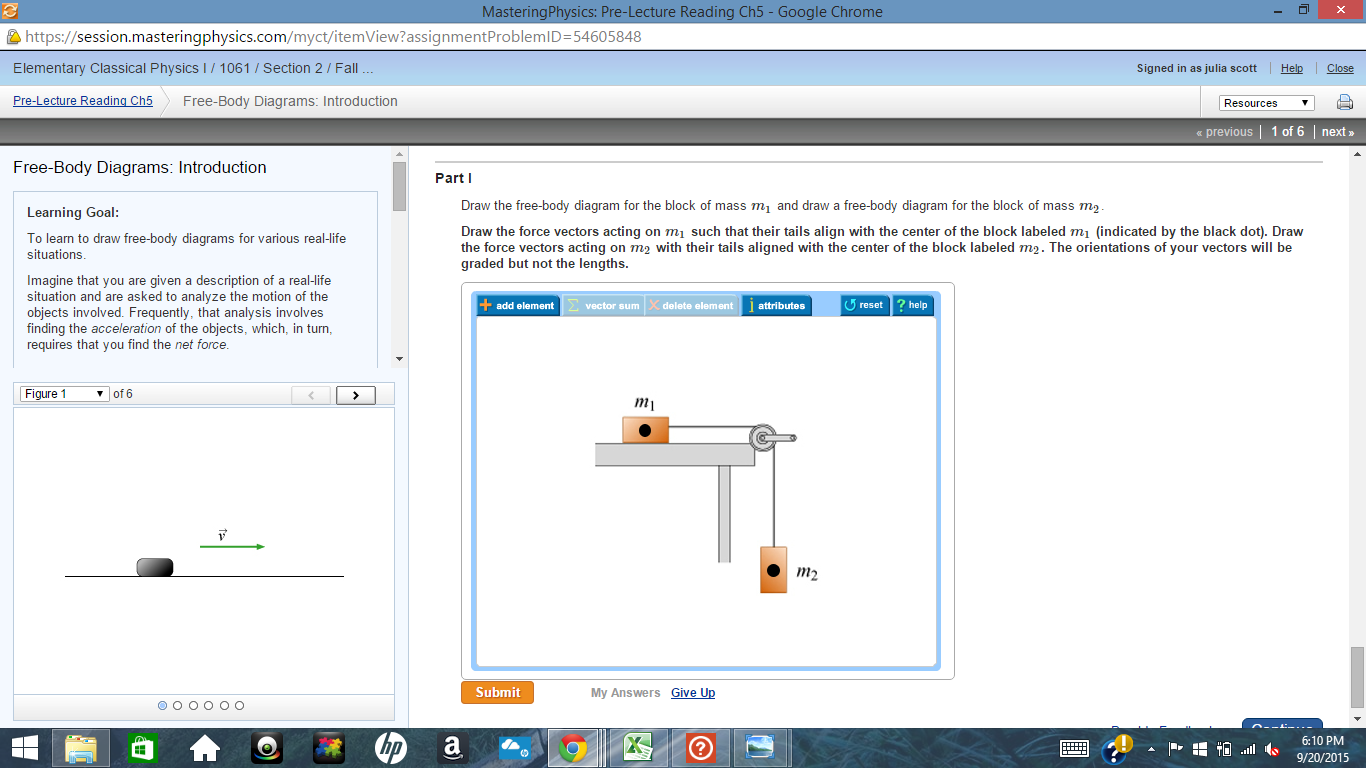Open the Help menu at top right
Screen dimensions: 1366x768
pyautogui.click(x=1291, y=68)
